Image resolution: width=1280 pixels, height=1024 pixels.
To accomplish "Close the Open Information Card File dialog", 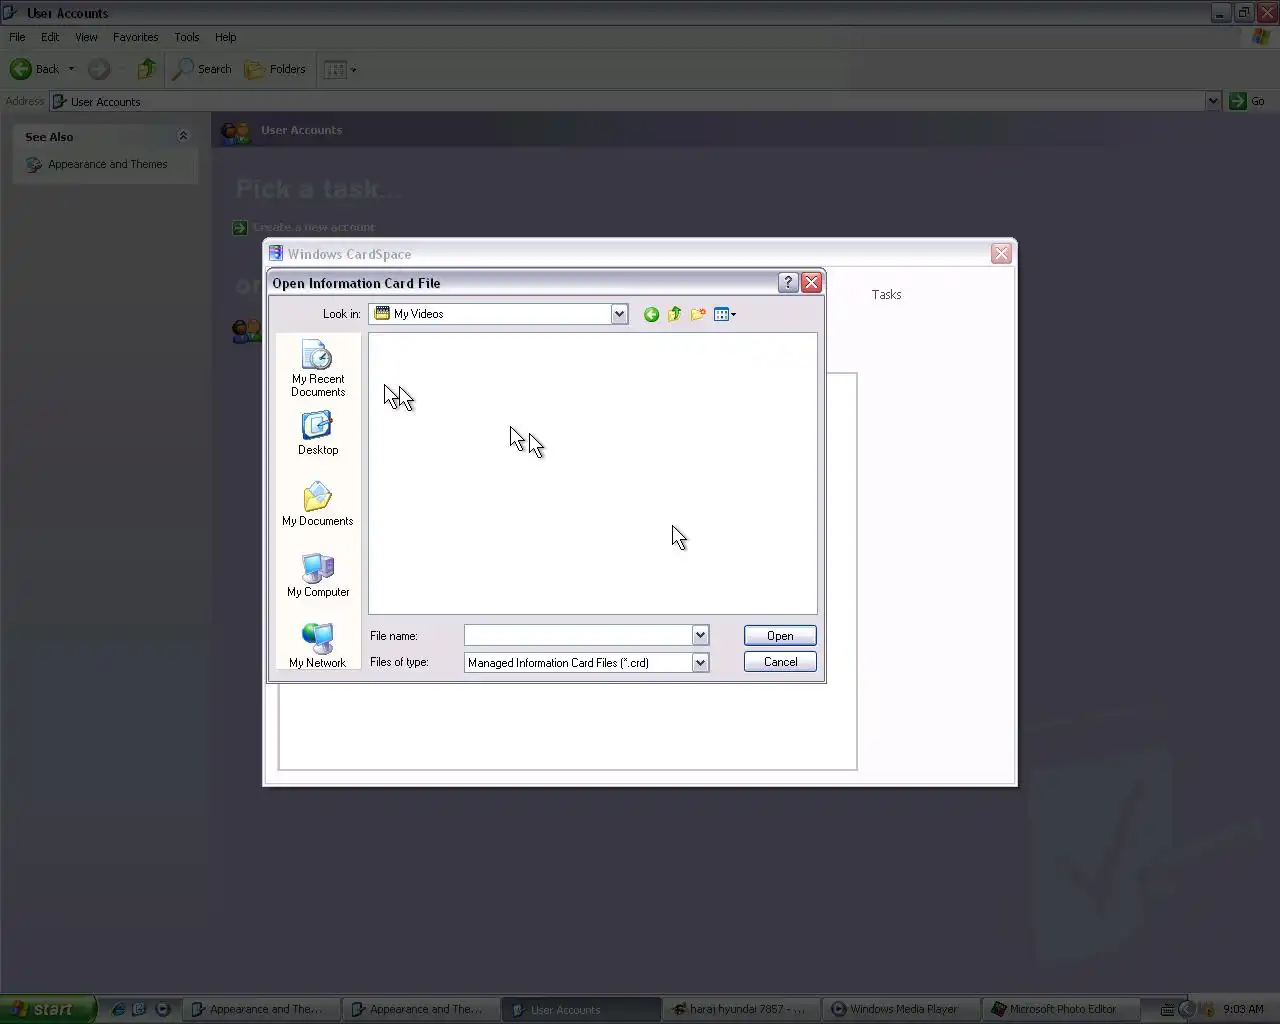I will (x=812, y=283).
